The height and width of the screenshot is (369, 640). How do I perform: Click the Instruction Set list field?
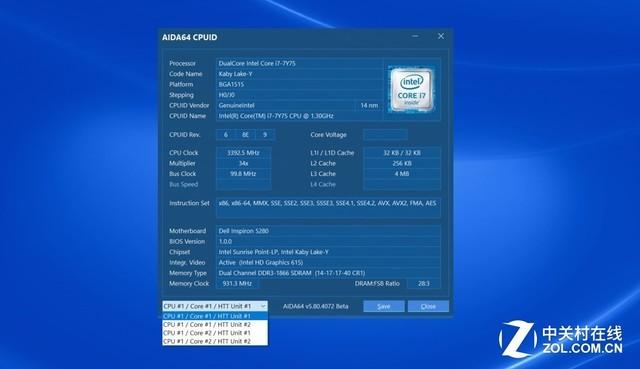(328, 208)
